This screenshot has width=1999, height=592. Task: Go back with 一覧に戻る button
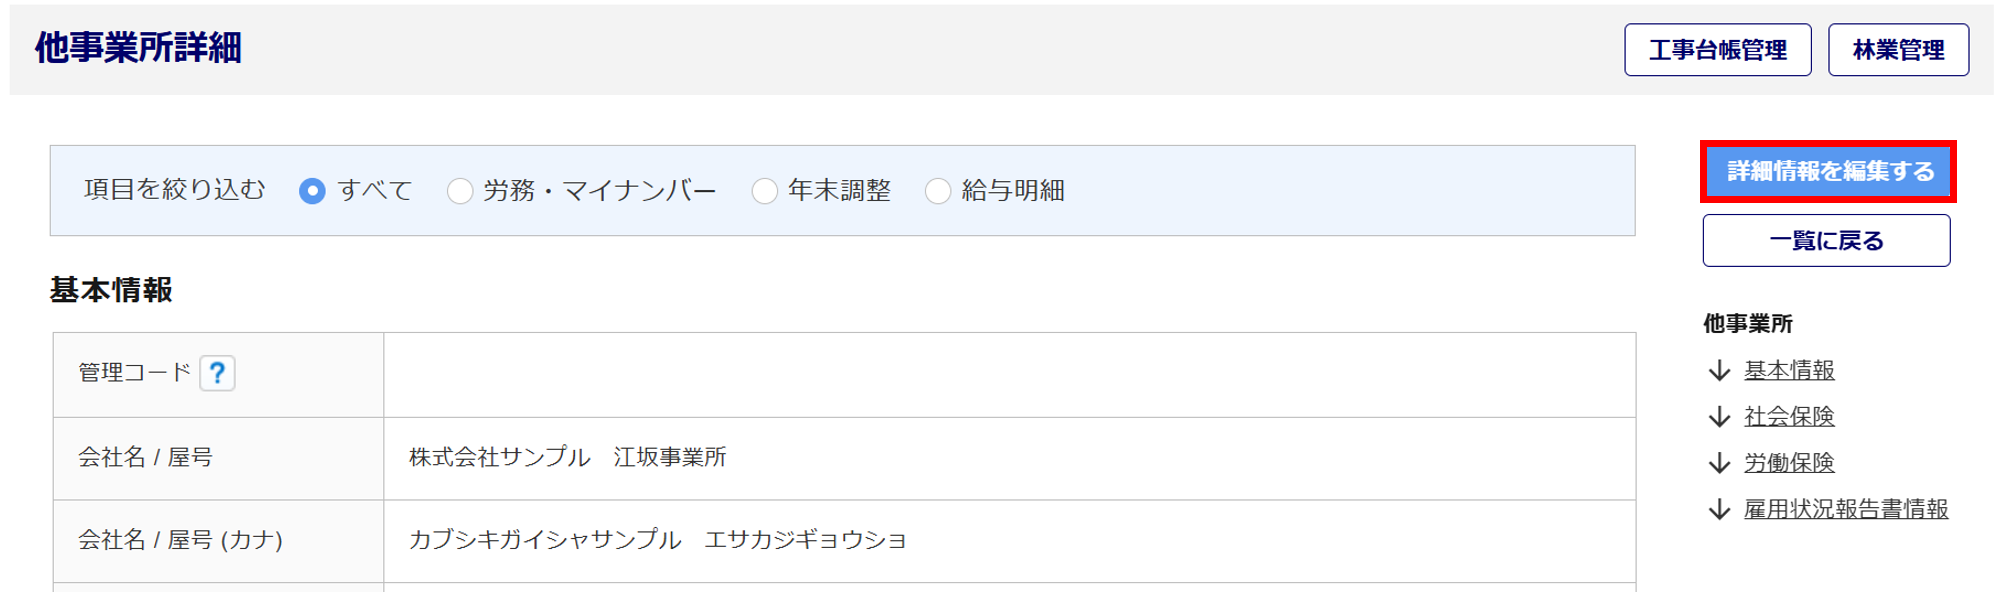[1826, 241]
